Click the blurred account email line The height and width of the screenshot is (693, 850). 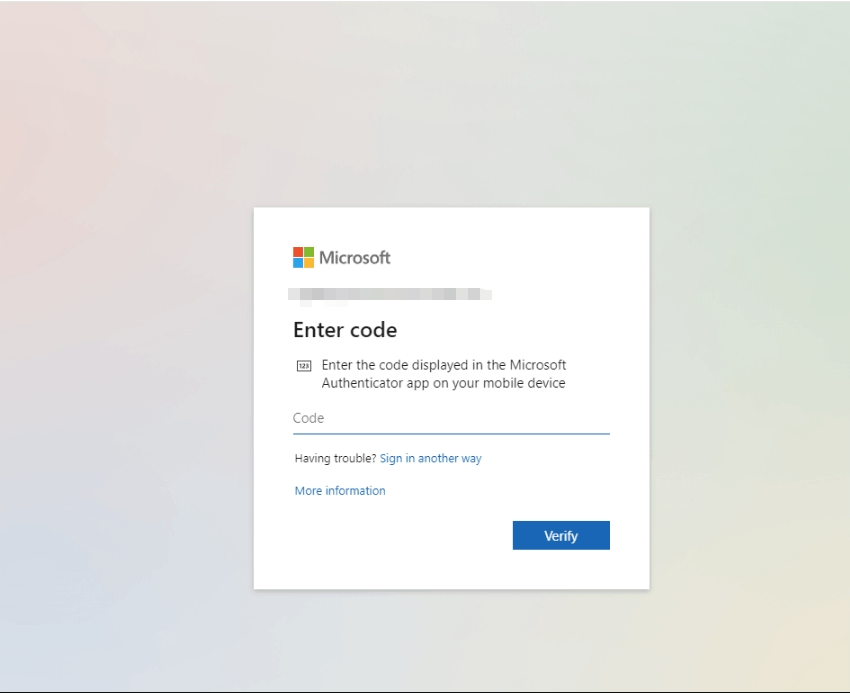coord(390,294)
